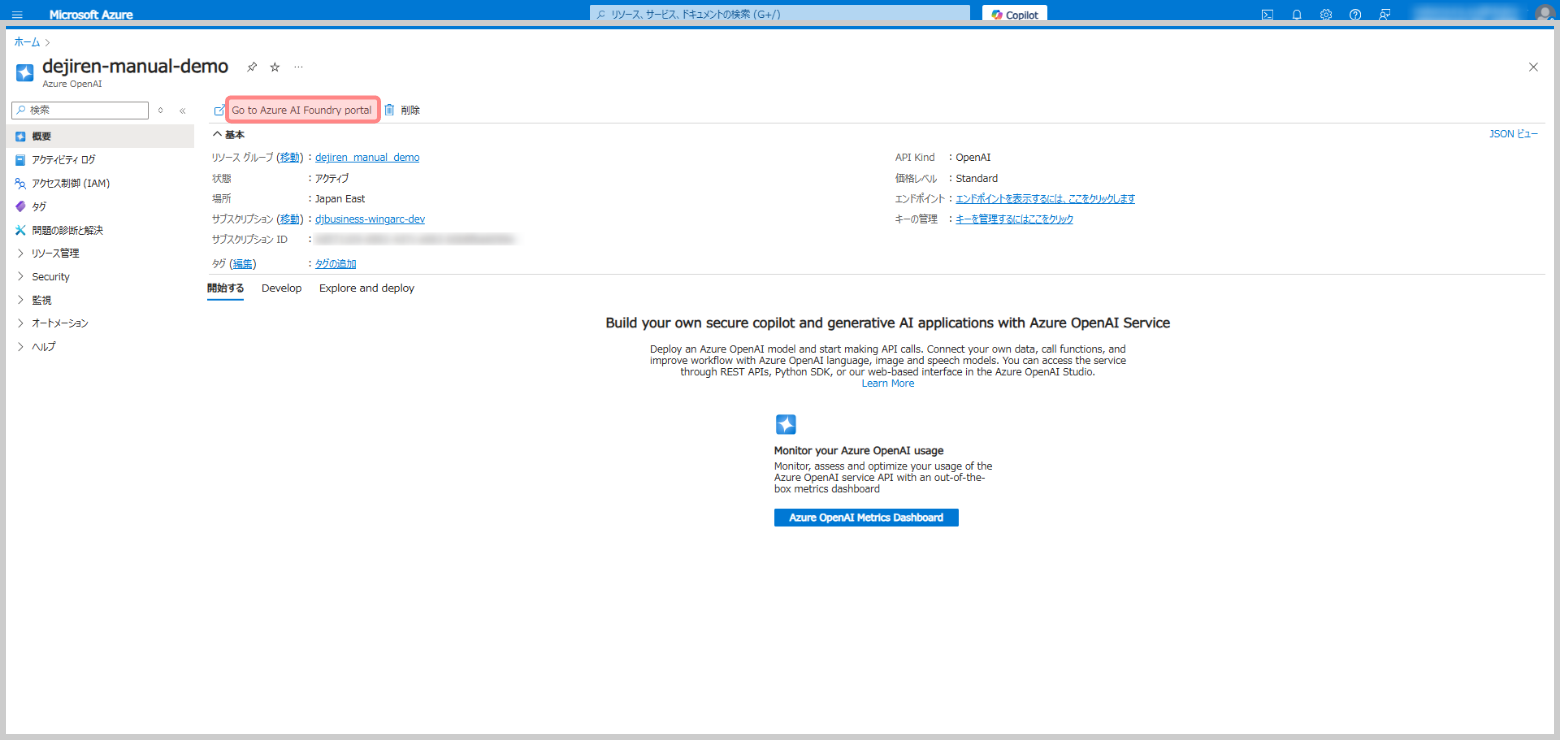Add dejiren-manual-demo to favorites star

click(x=275, y=67)
